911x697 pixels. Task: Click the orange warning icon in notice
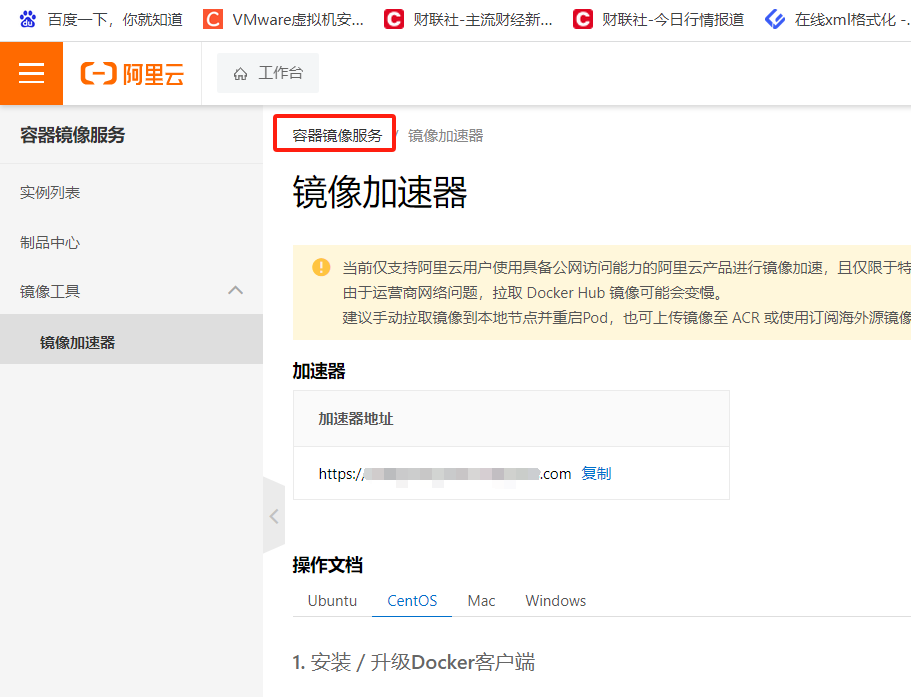321,267
